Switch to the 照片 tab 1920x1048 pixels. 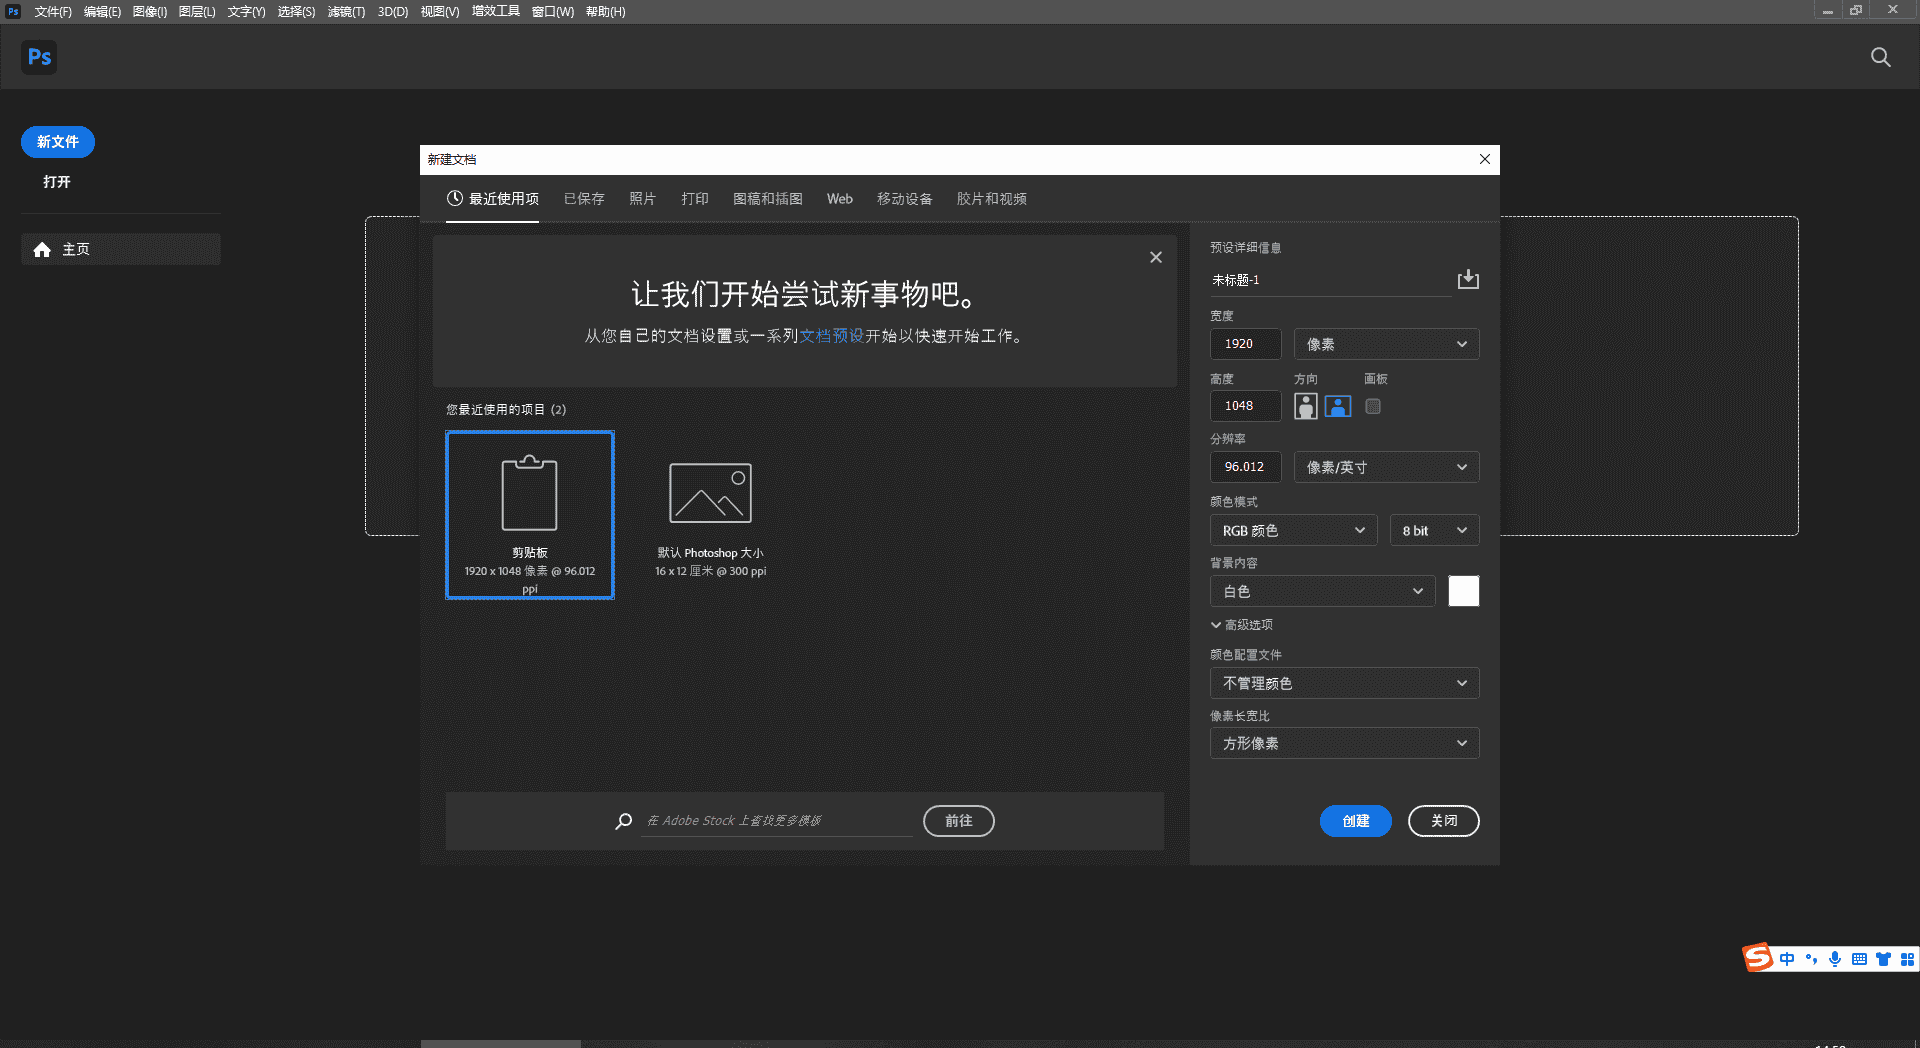pos(642,199)
